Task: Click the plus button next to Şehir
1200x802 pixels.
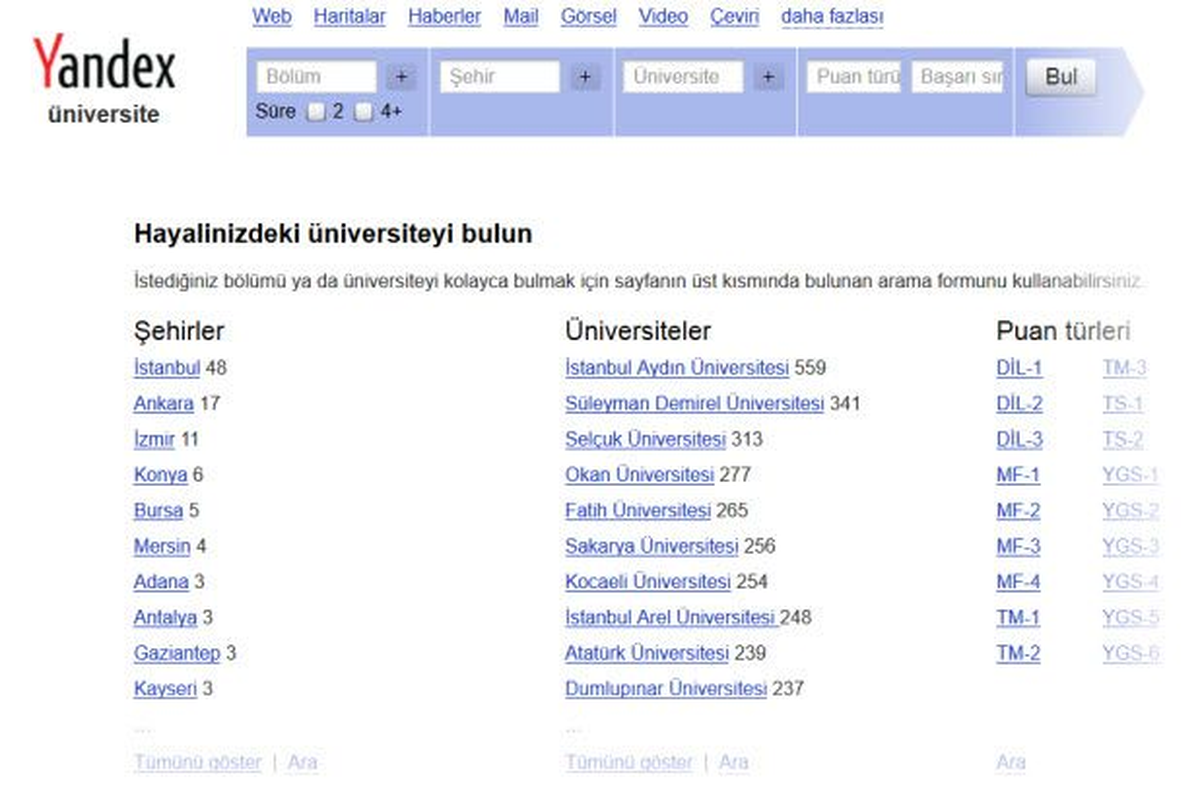Action: point(585,77)
